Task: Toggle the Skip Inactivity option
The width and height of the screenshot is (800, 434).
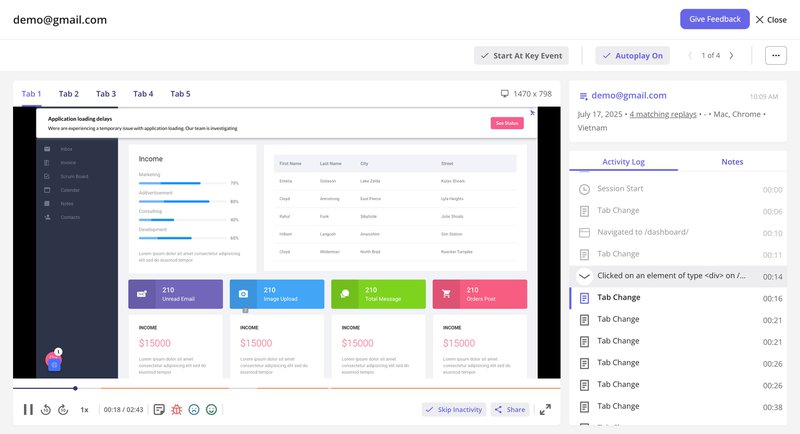Action: coord(453,409)
